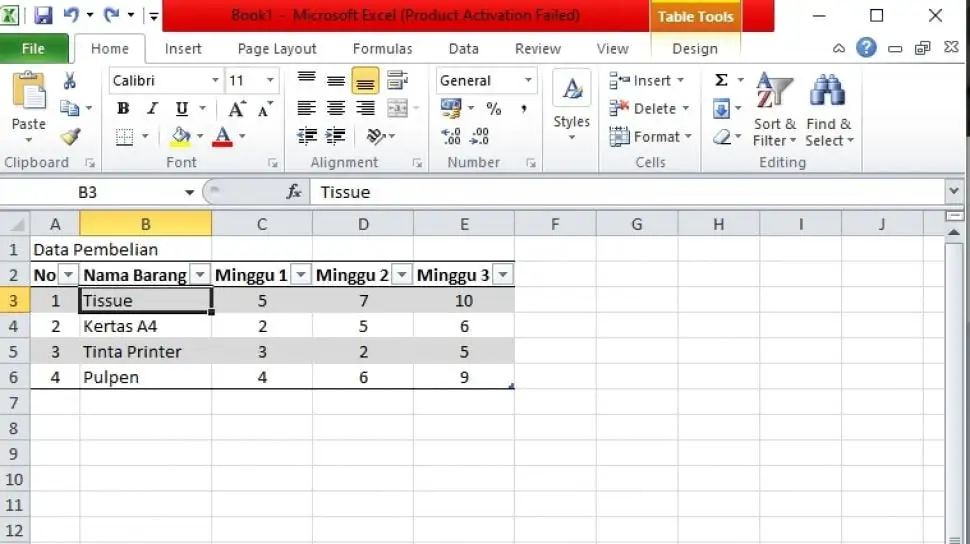Open filter dropdown for No column
This screenshot has height=544, width=970.
(68, 274)
